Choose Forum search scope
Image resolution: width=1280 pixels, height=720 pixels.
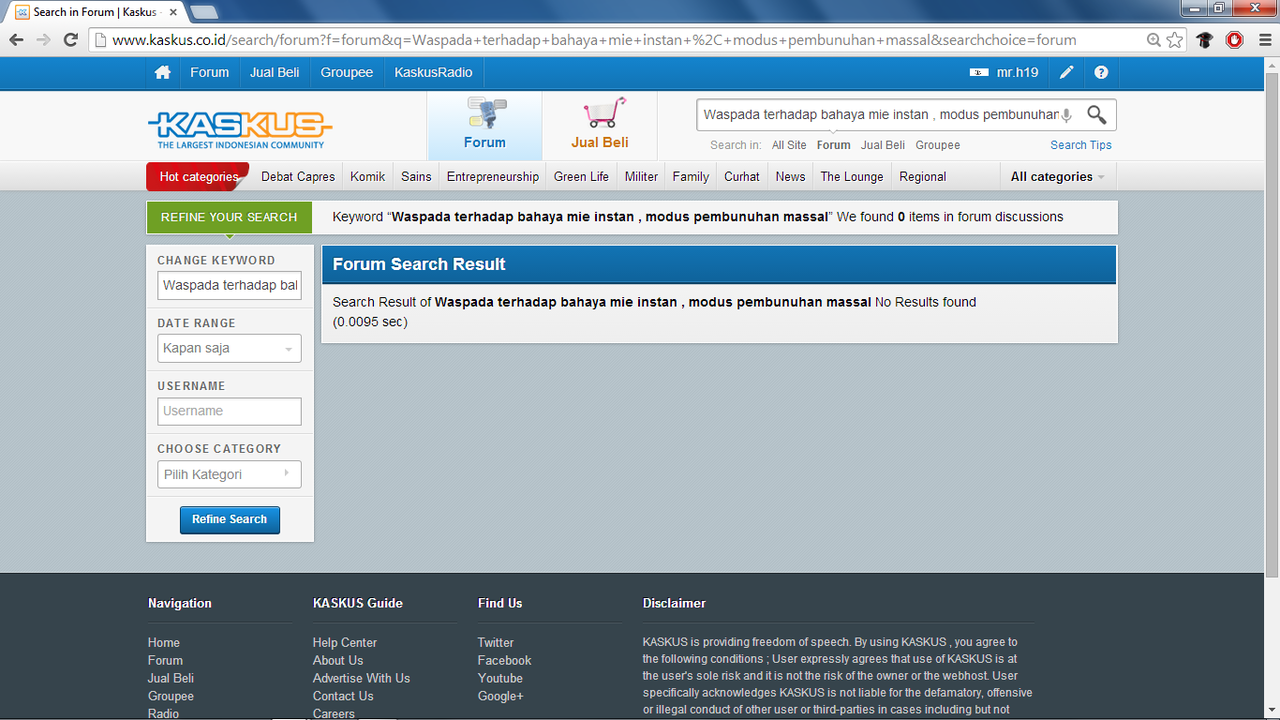click(833, 145)
